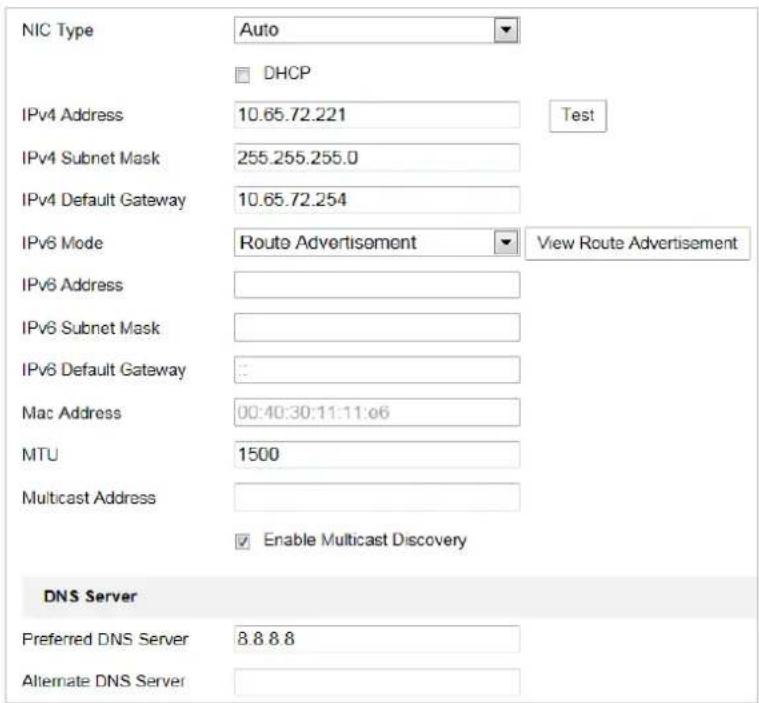Click the IPv6 Address label
The image size is (759, 703).
click(x=72, y=285)
